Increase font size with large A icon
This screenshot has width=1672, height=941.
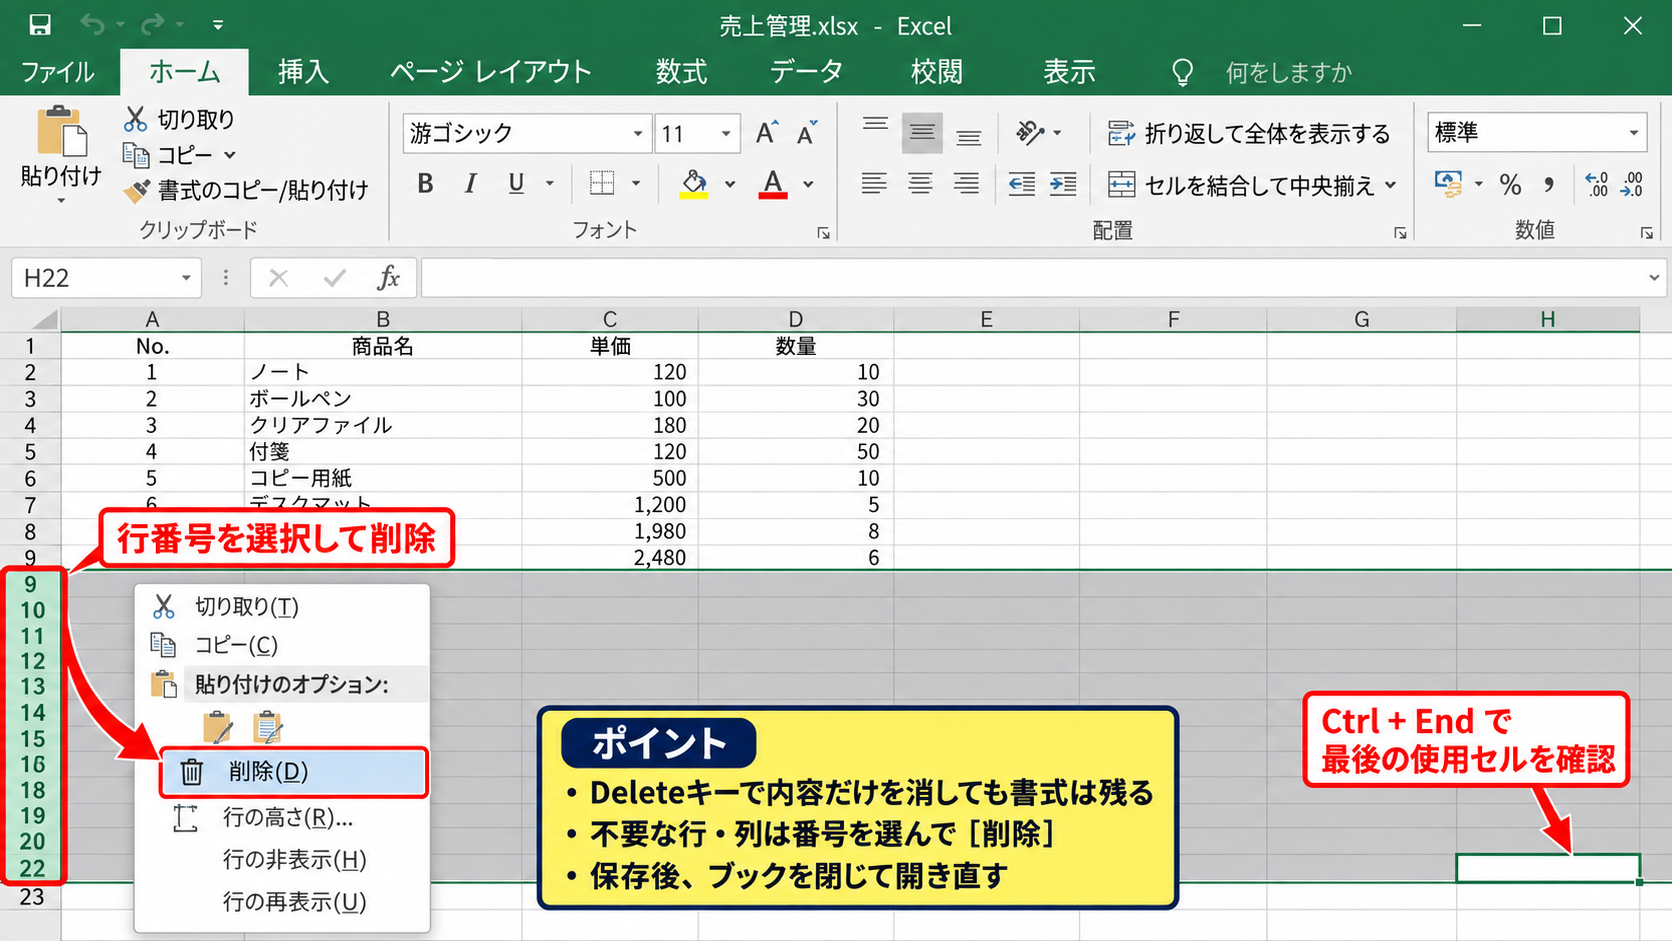click(x=766, y=133)
